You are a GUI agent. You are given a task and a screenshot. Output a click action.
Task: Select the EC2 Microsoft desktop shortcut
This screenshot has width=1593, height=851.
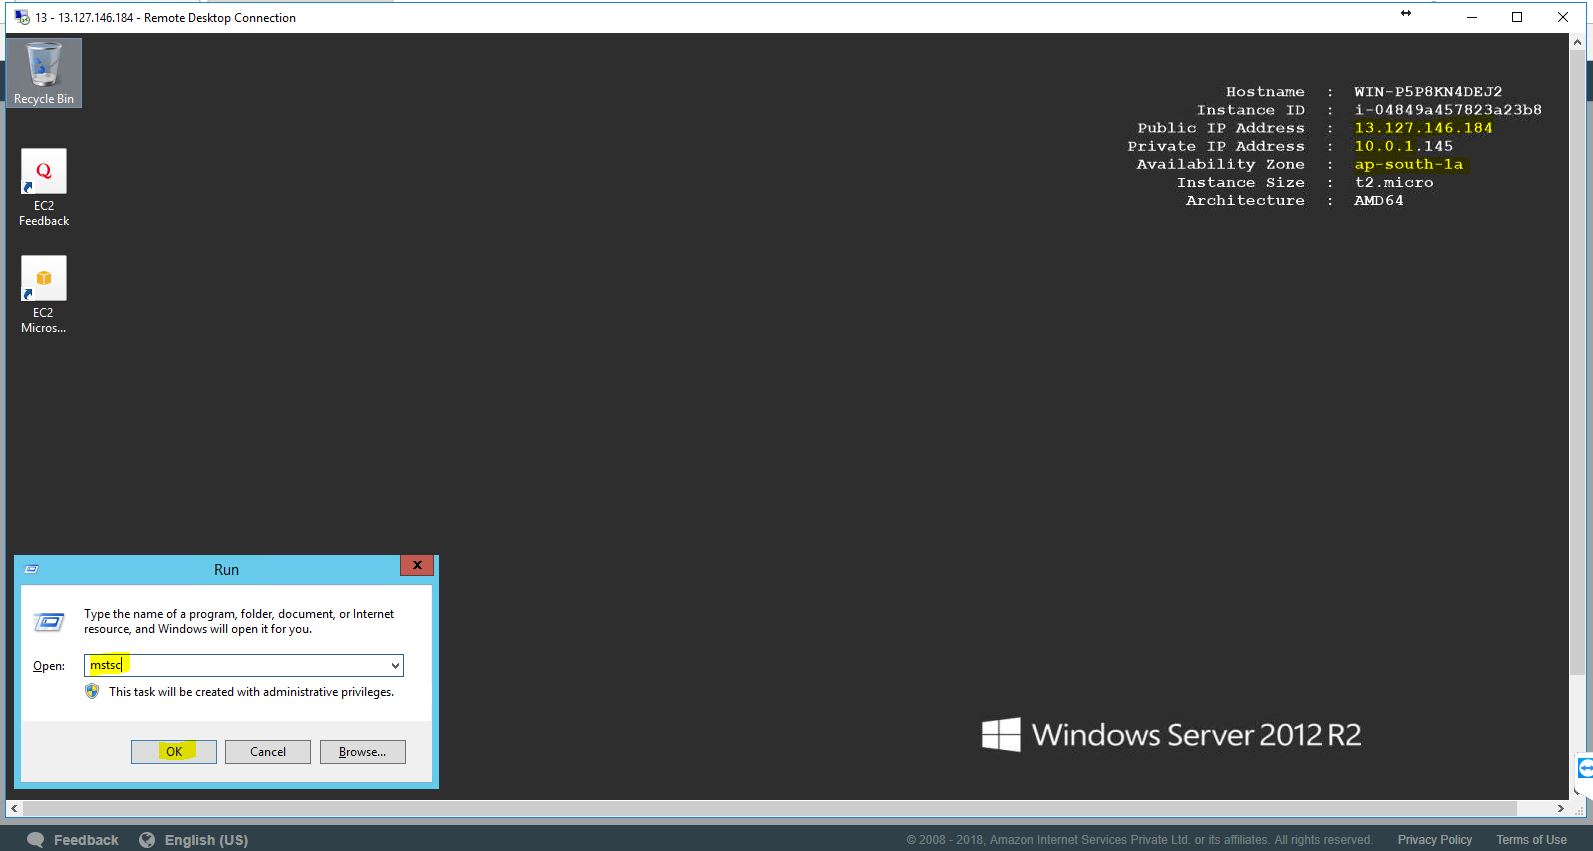coord(43,294)
